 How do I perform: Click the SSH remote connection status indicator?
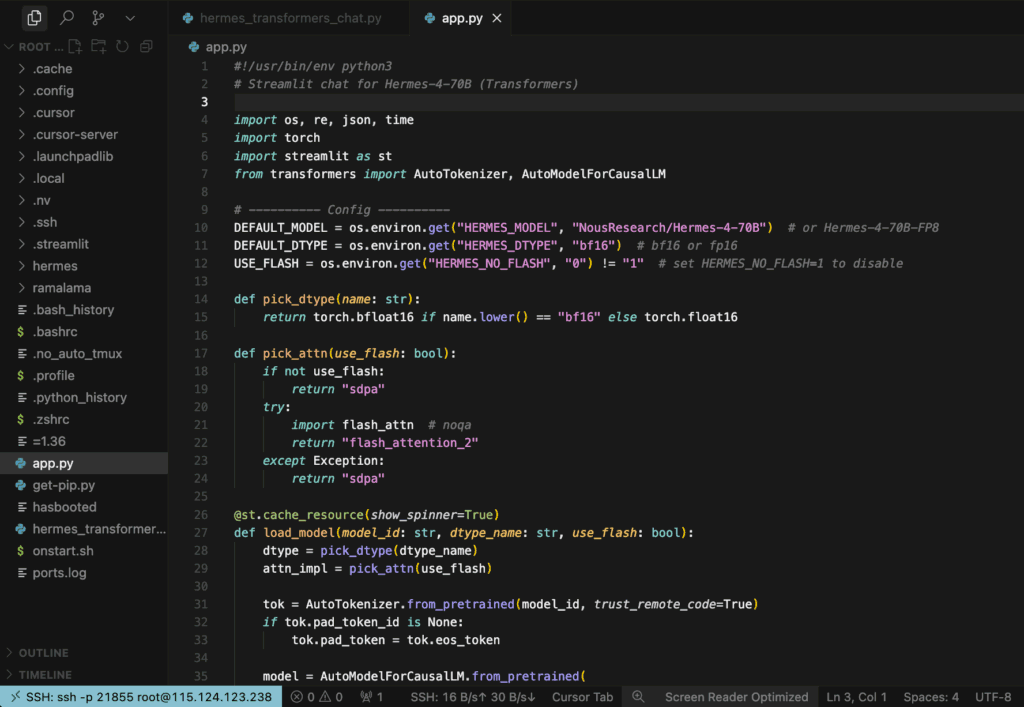[x=141, y=697]
